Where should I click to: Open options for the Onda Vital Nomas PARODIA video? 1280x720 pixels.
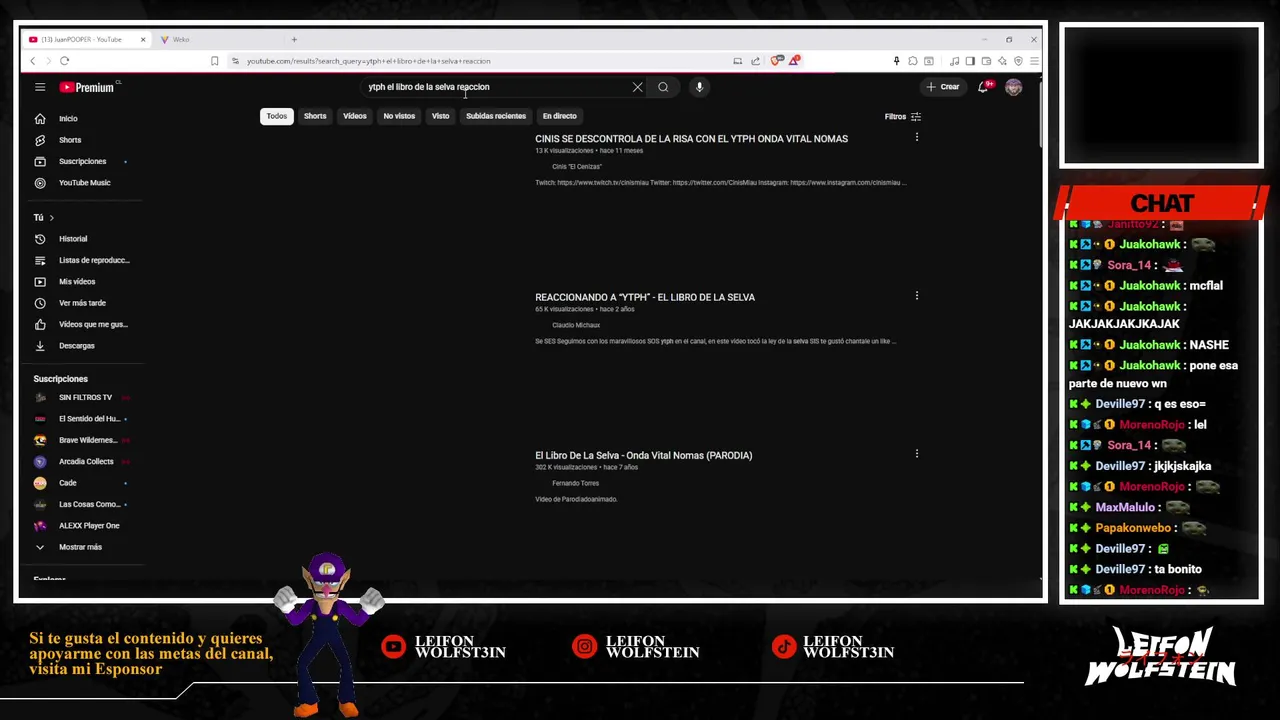916,453
